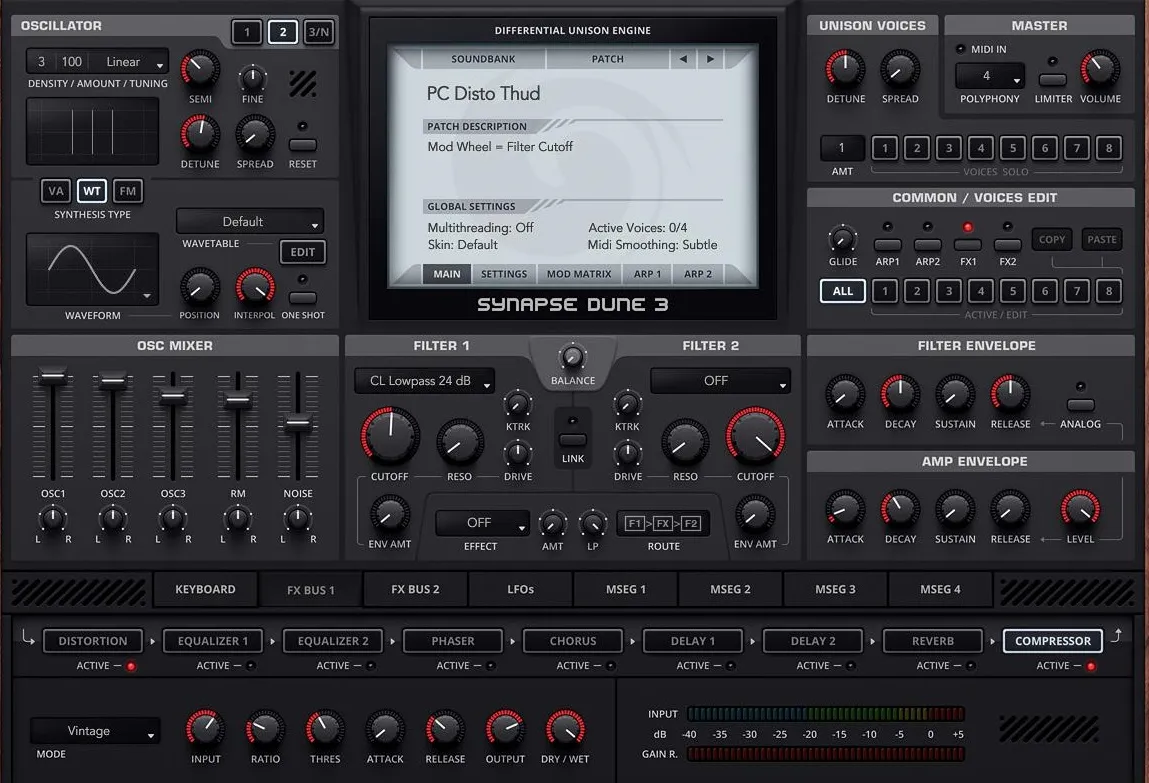Click the Amp Envelope ATTACK knob

[845, 509]
